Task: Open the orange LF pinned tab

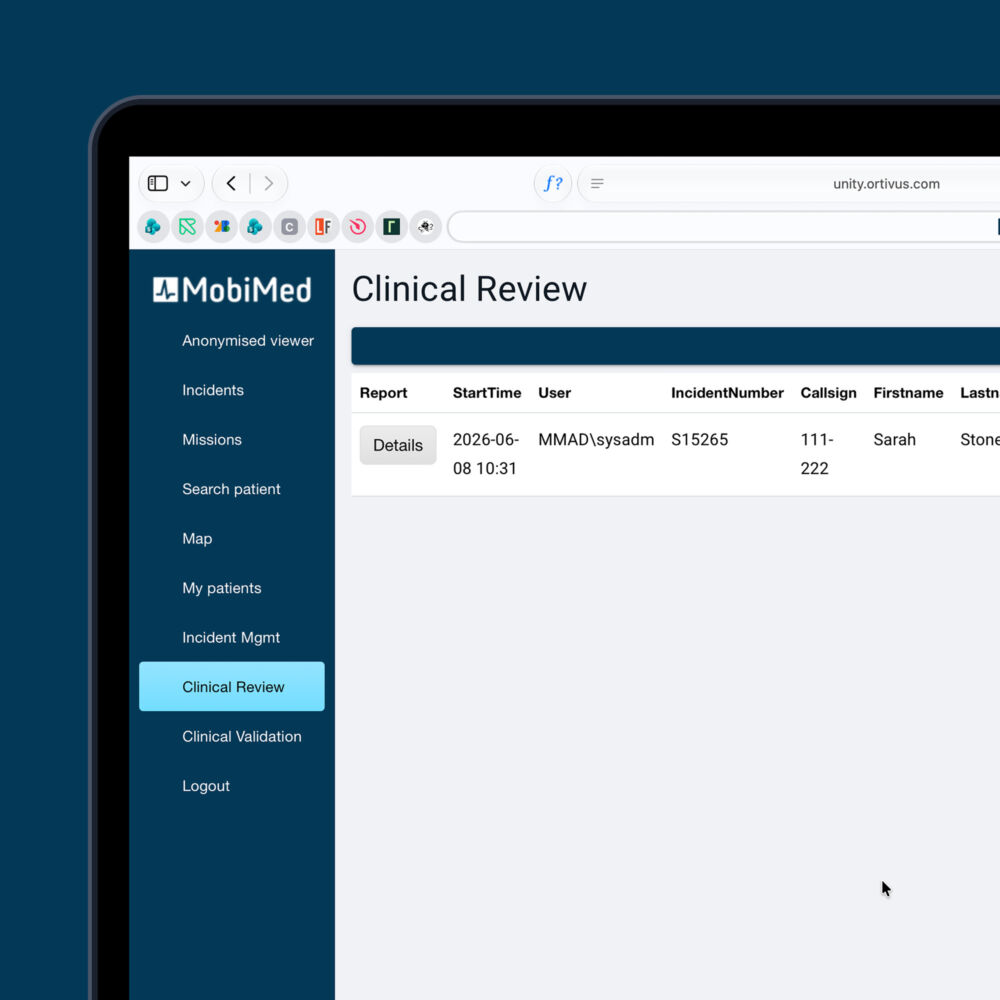Action: click(x=323, y=226)
